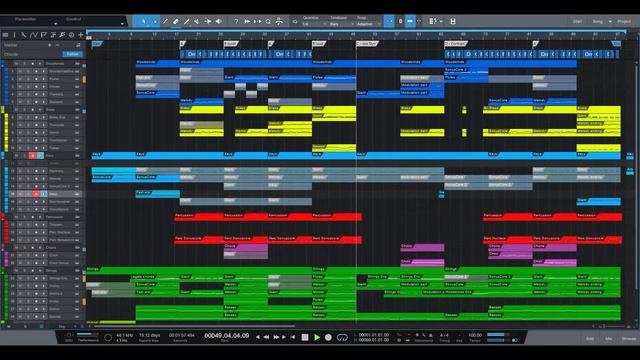Click the fast forward button in transport
This screenshot has height=360, width=640.
(x=276, y=337)
